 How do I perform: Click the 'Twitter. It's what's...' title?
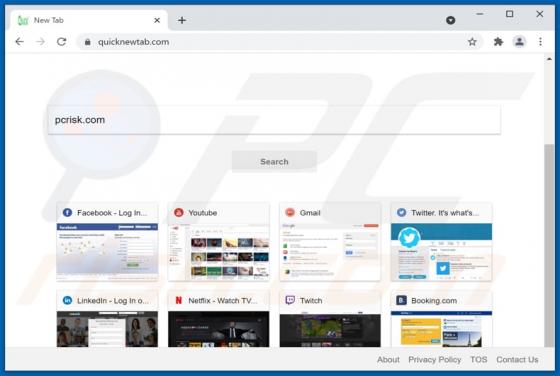445,213
